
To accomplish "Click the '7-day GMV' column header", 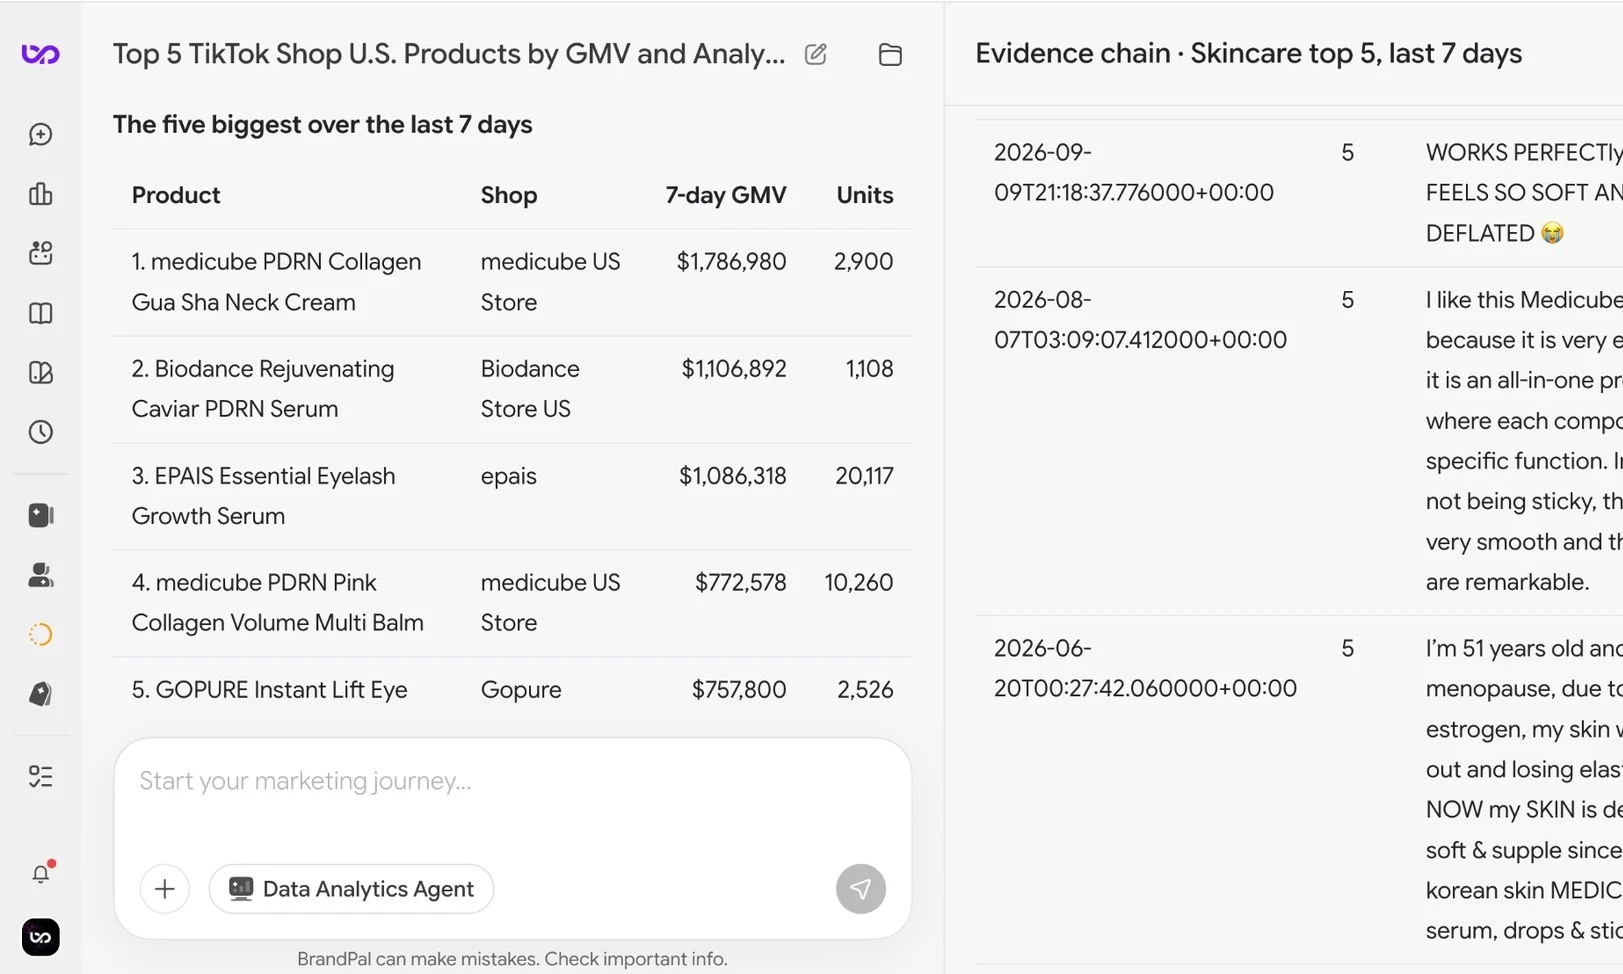I will click(726, 195).
